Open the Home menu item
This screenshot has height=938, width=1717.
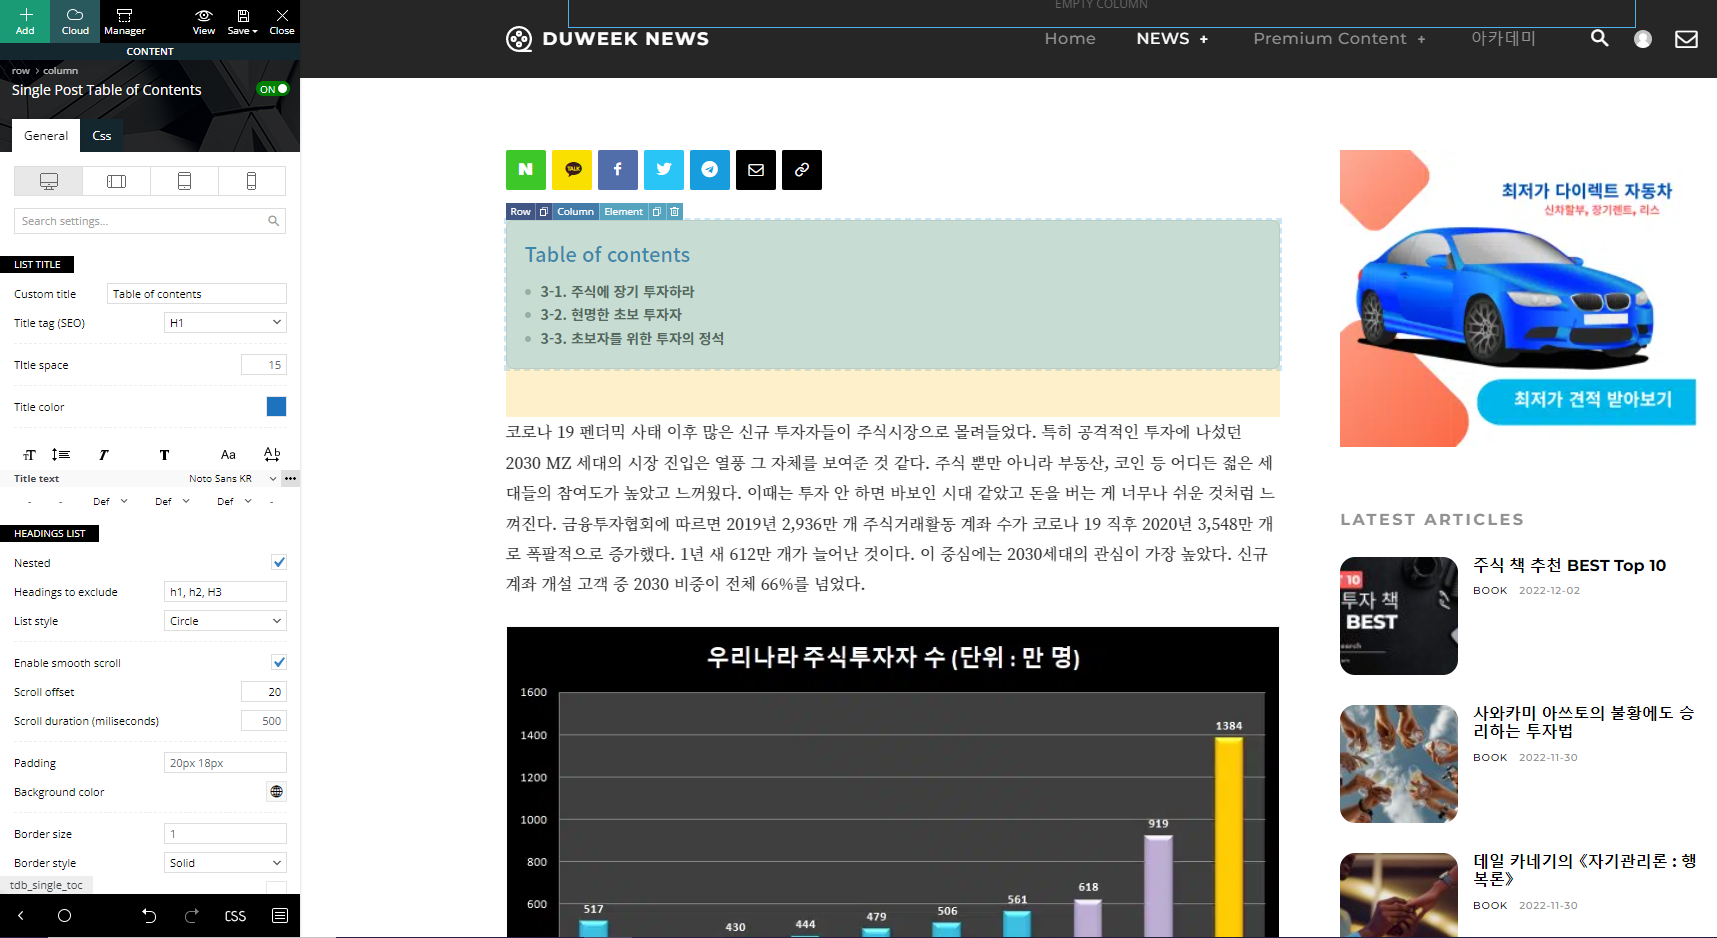(1070, 39)
